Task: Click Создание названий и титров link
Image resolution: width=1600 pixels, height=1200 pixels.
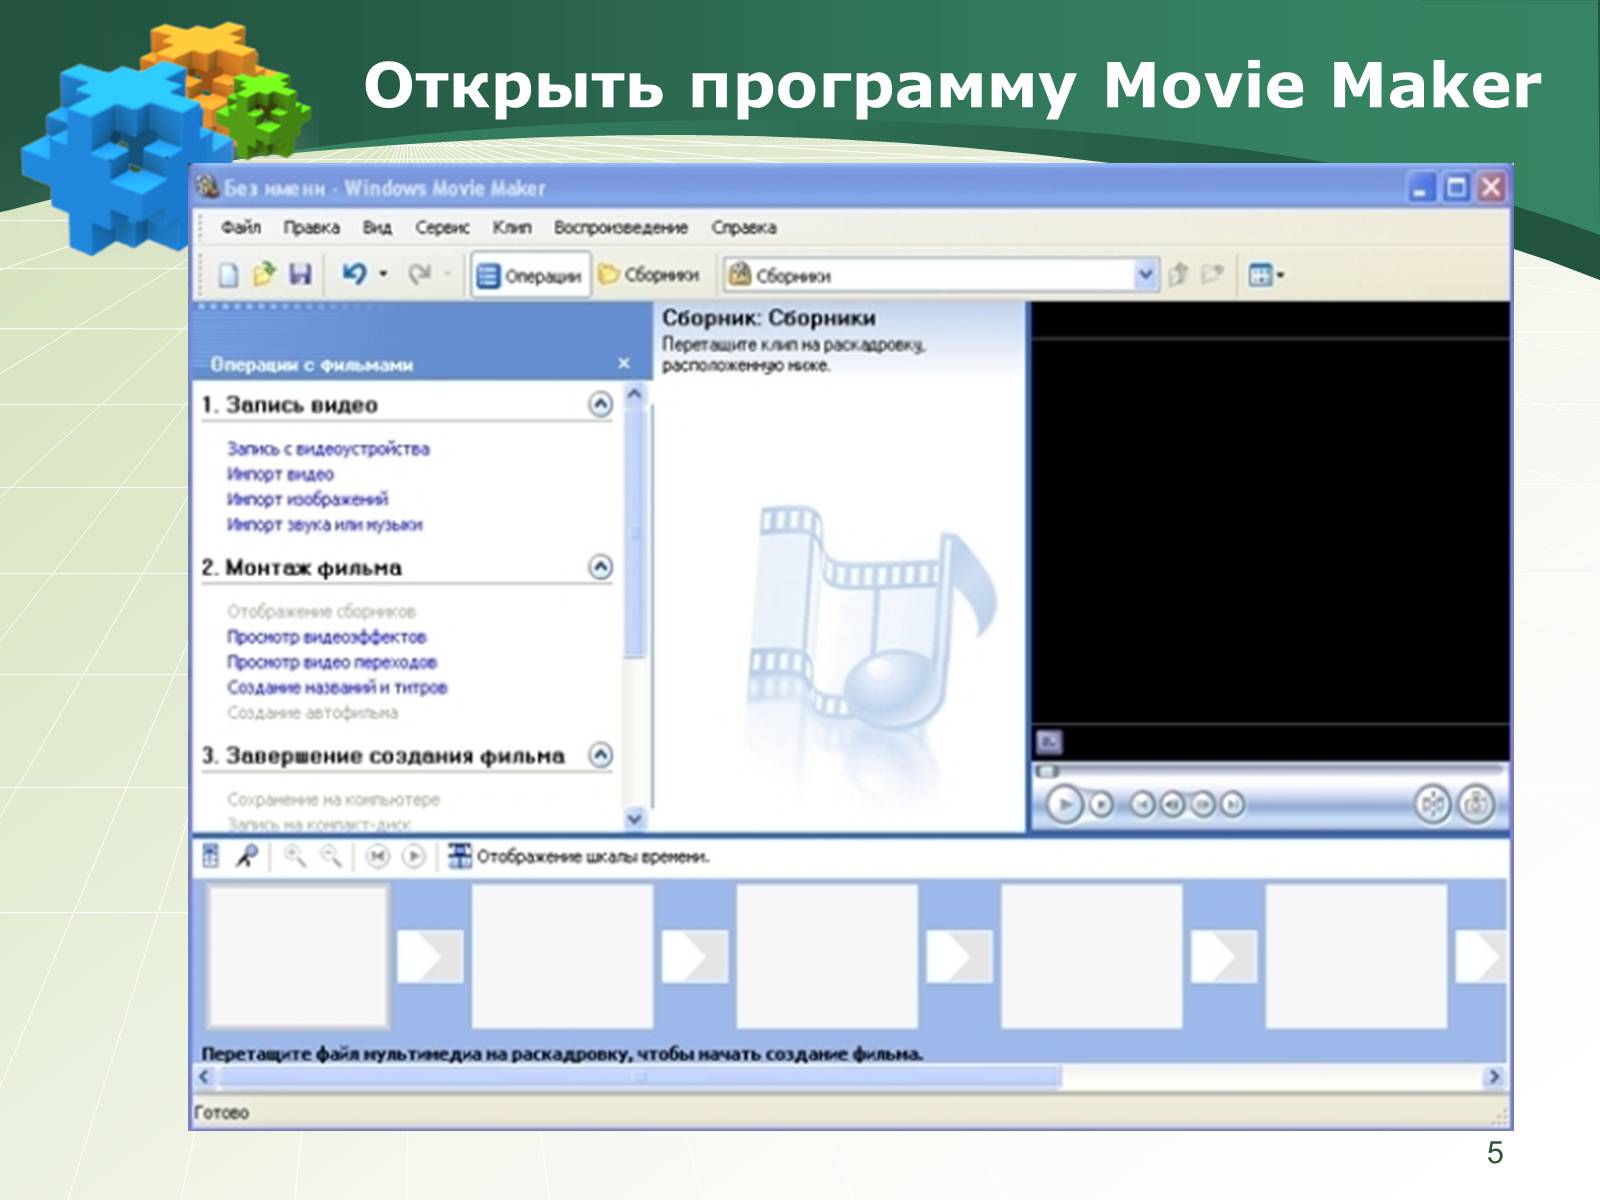Action: point(337,688)
